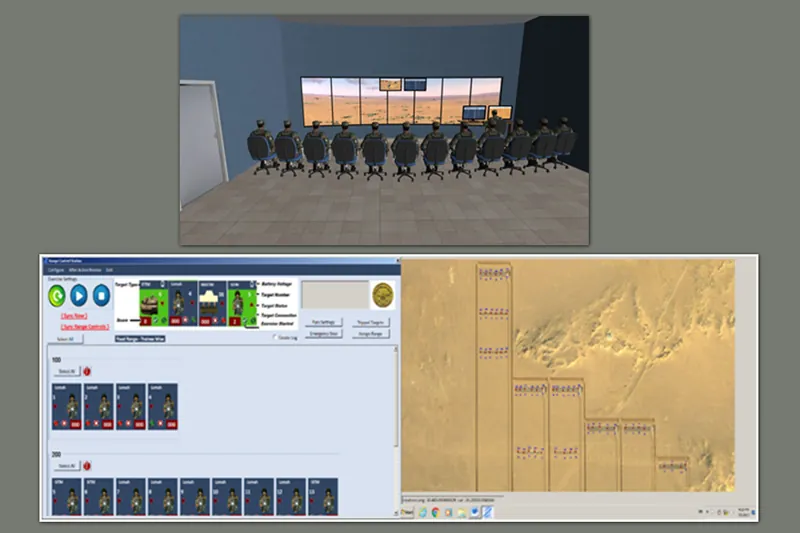The height and width of the screenshot is (533, 800).
Task: Click the coordinates readout below the map
Action: [x=449, y=500]
